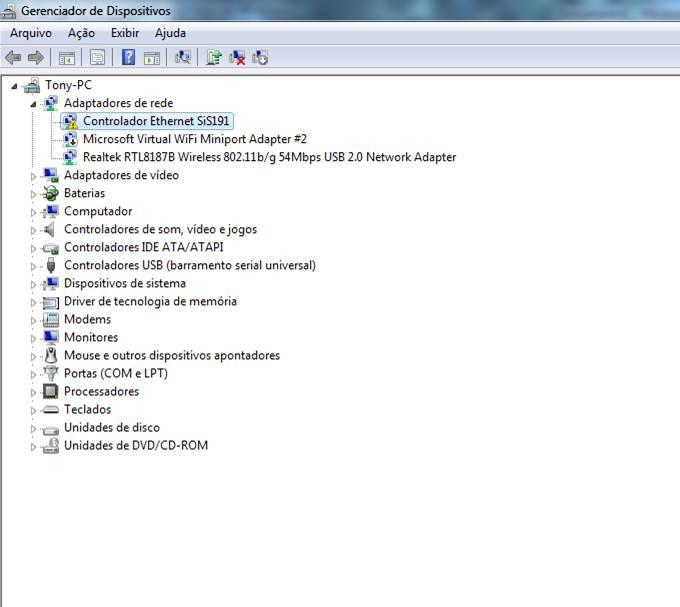Open the Arquivo menu
The image size is (680, 607).
click(31, 33)
